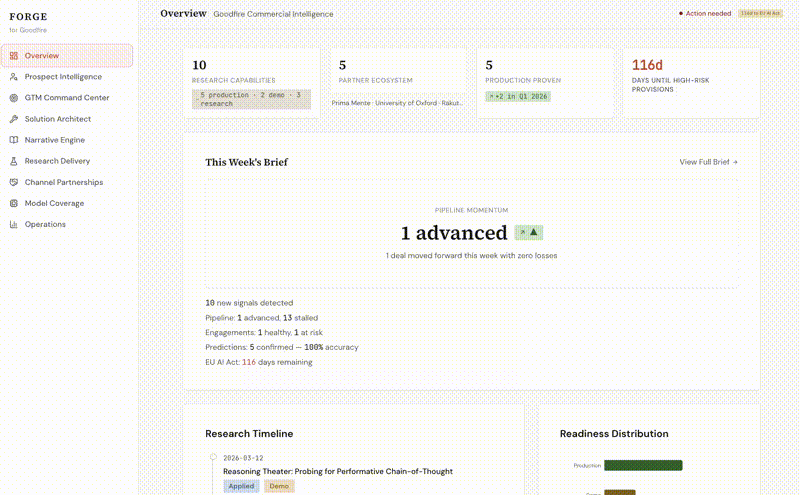Click the Narrative Engine book icon
800x495 pixels.
pyautogui.click(x=14, y=140)
